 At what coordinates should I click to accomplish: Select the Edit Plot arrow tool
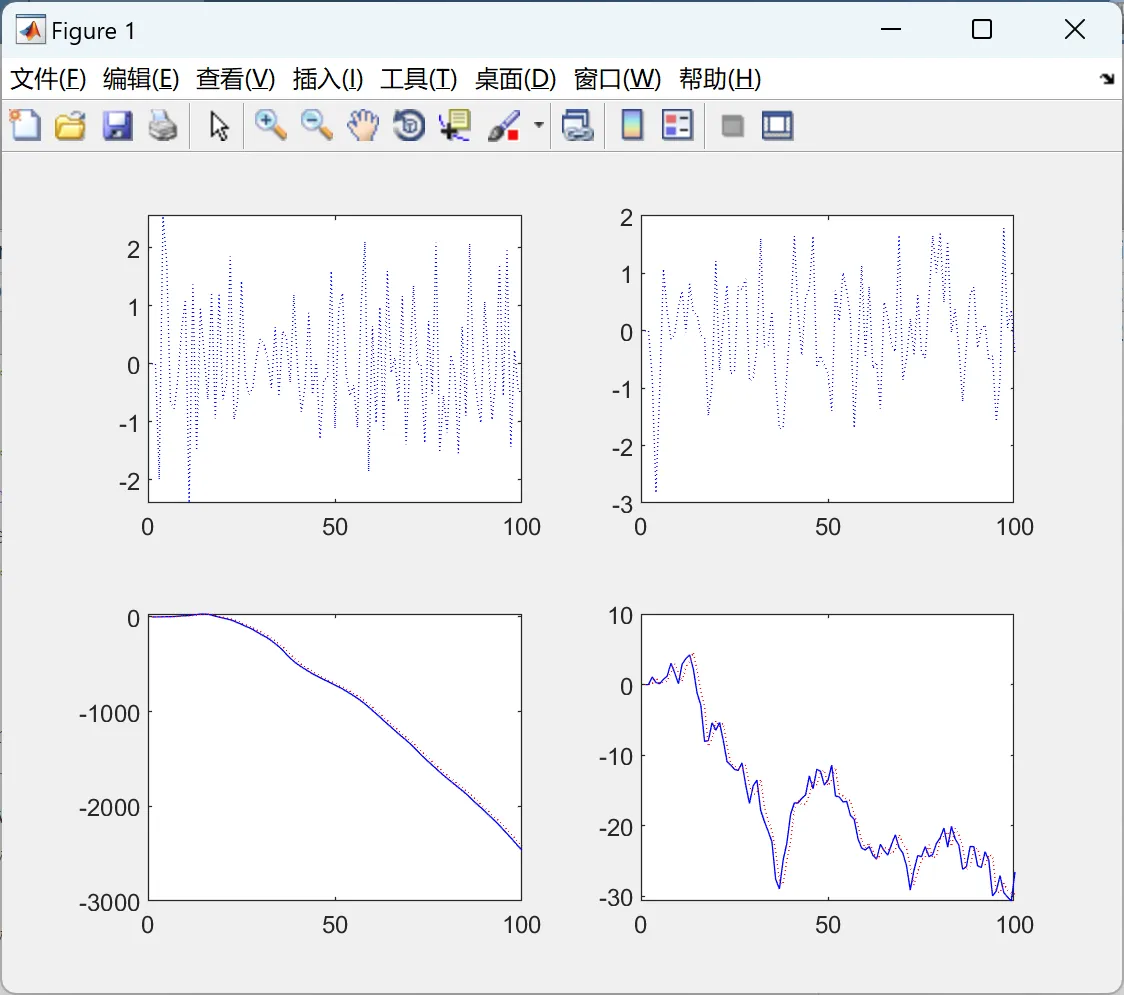pyautogui.click(x=219, y=126)
